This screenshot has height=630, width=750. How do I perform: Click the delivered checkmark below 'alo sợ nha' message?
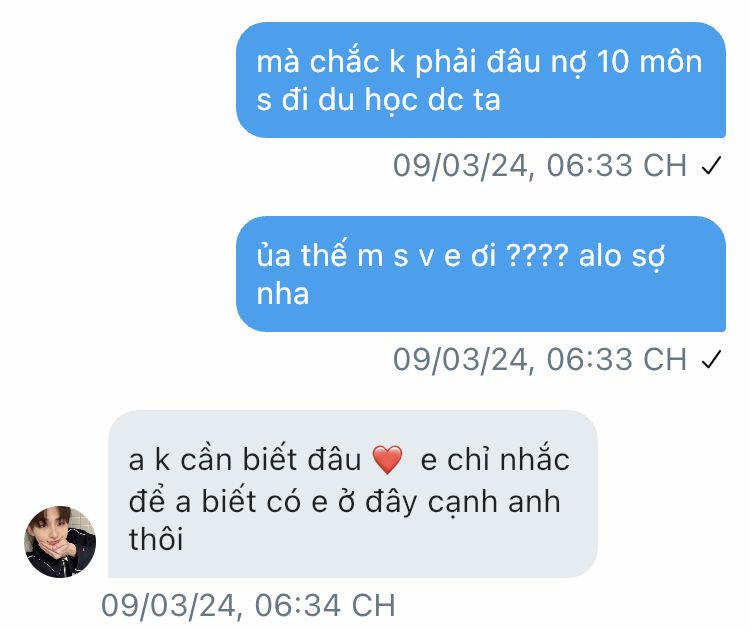711,360
